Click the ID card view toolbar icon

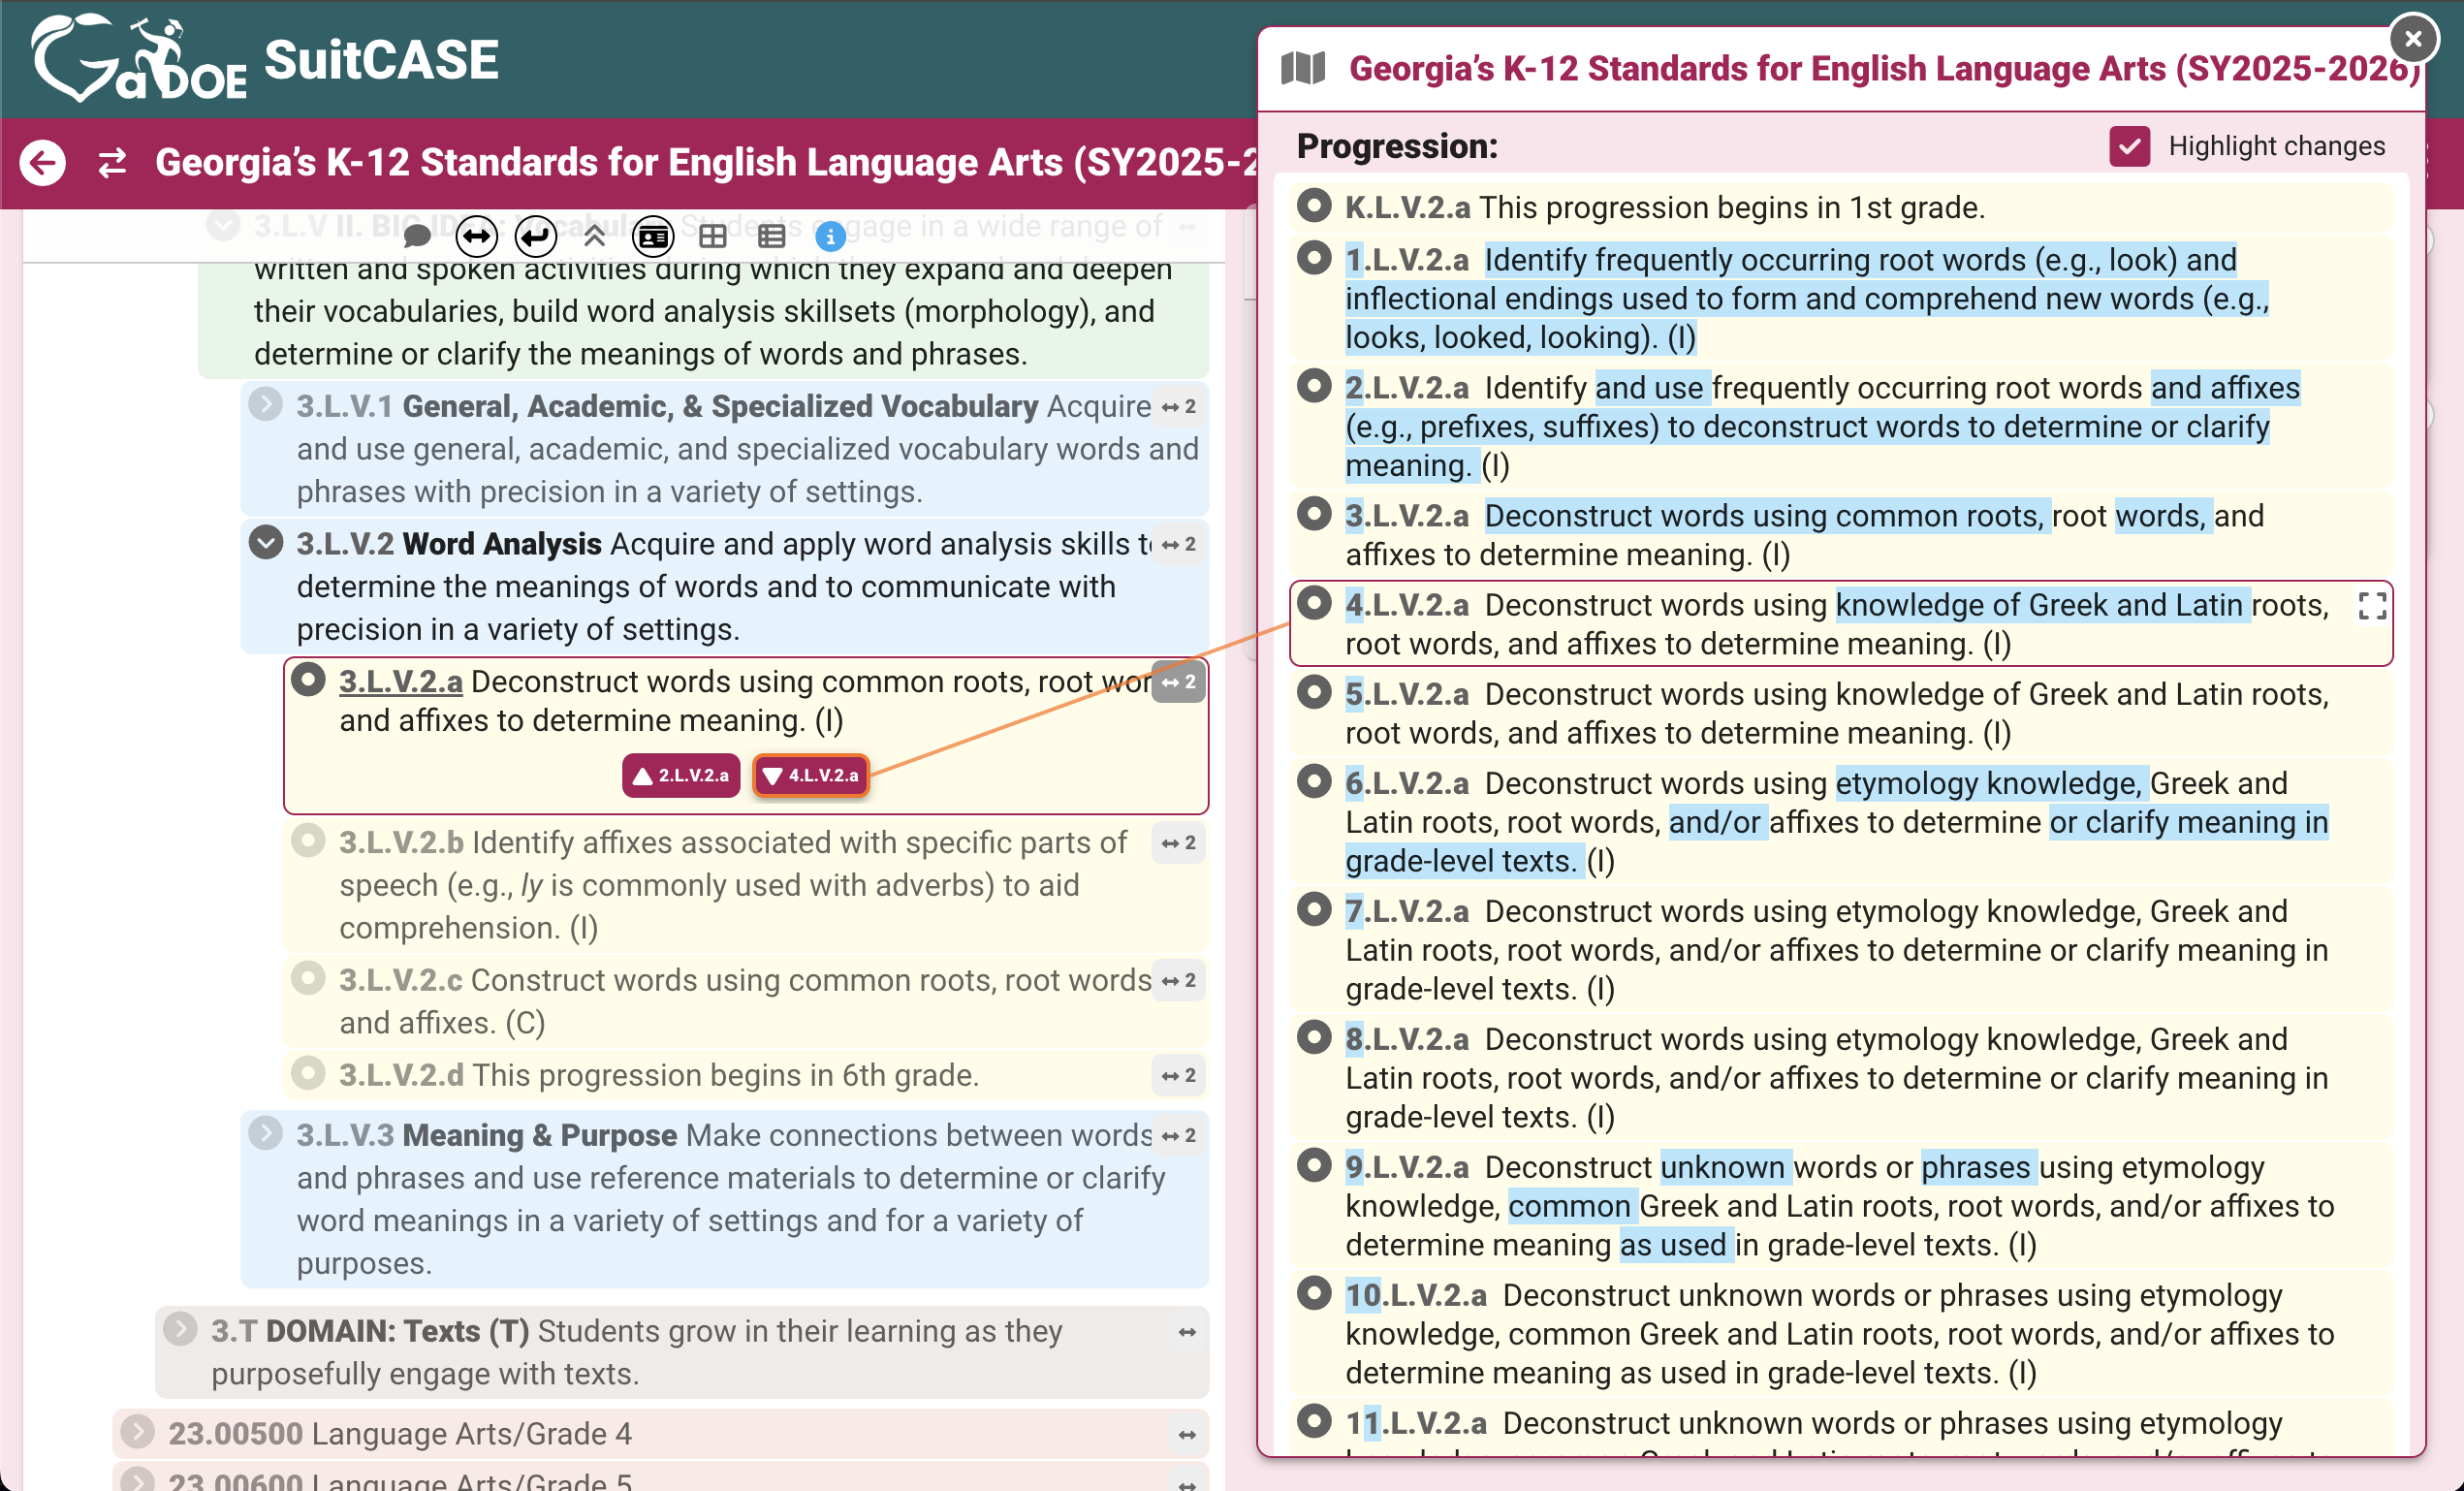(x=653, y=237)
